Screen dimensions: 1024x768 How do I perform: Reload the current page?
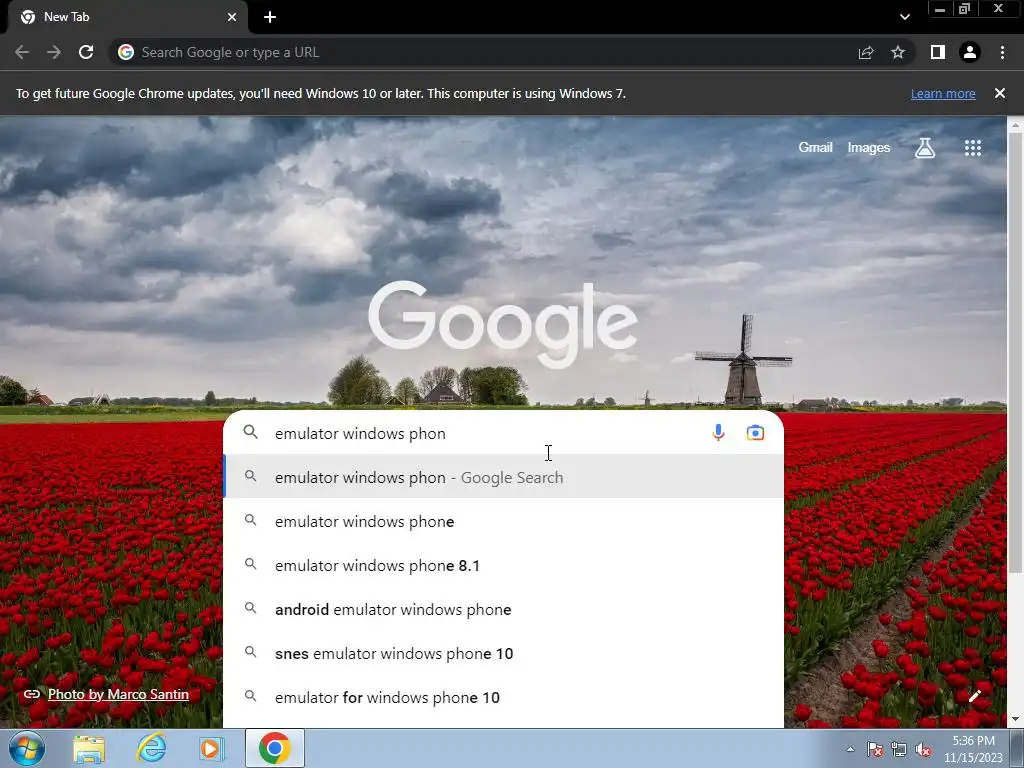tap(86, 52)
